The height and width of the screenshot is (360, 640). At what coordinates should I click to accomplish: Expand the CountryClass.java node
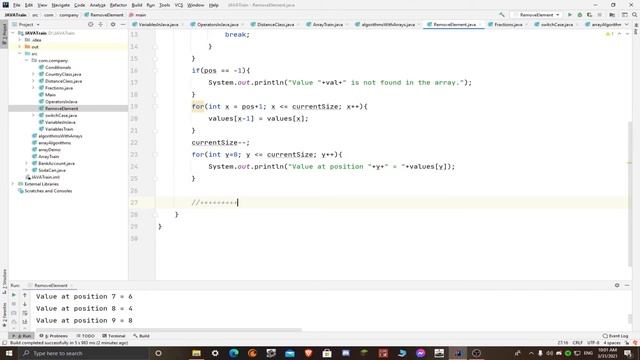pos(33,74)
